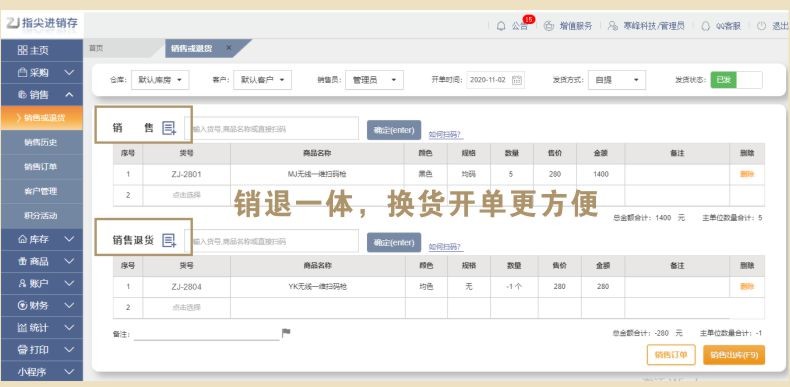
Task: Click the 退出 power icon
Action: 761,26
